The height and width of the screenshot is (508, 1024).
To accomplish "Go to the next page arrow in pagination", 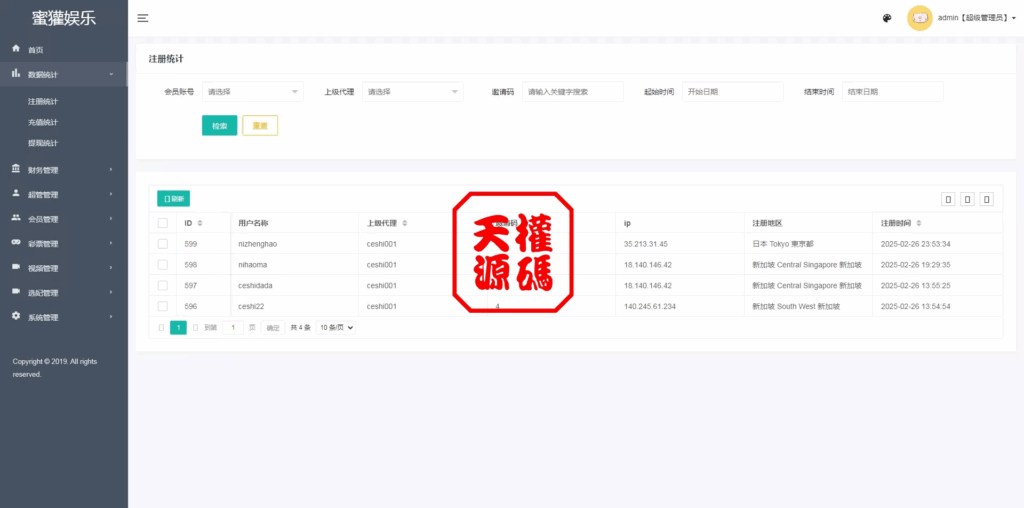I will coord(195,328).
